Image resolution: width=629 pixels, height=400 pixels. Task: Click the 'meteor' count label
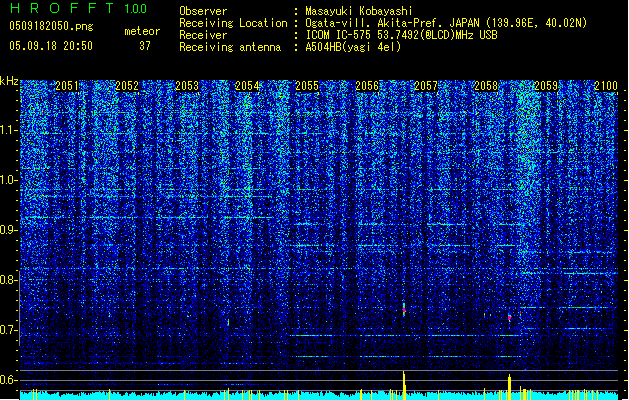(142, 31)
